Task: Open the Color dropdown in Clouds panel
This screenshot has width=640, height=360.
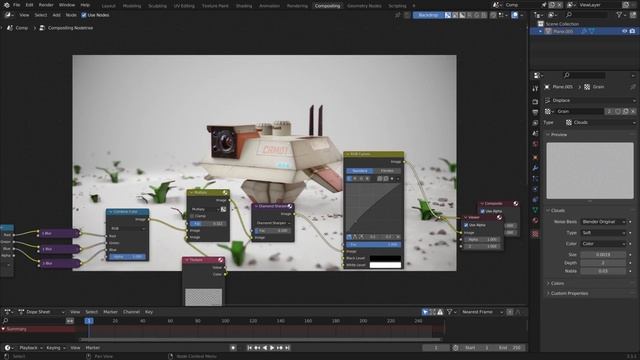Action: pos(603,244)
